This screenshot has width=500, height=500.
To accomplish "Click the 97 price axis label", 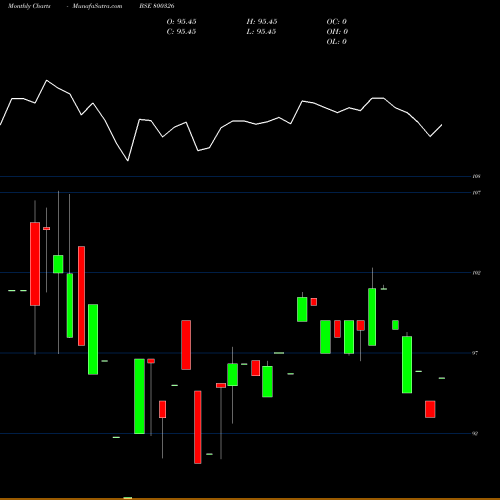I will click(x=475, y=353).
